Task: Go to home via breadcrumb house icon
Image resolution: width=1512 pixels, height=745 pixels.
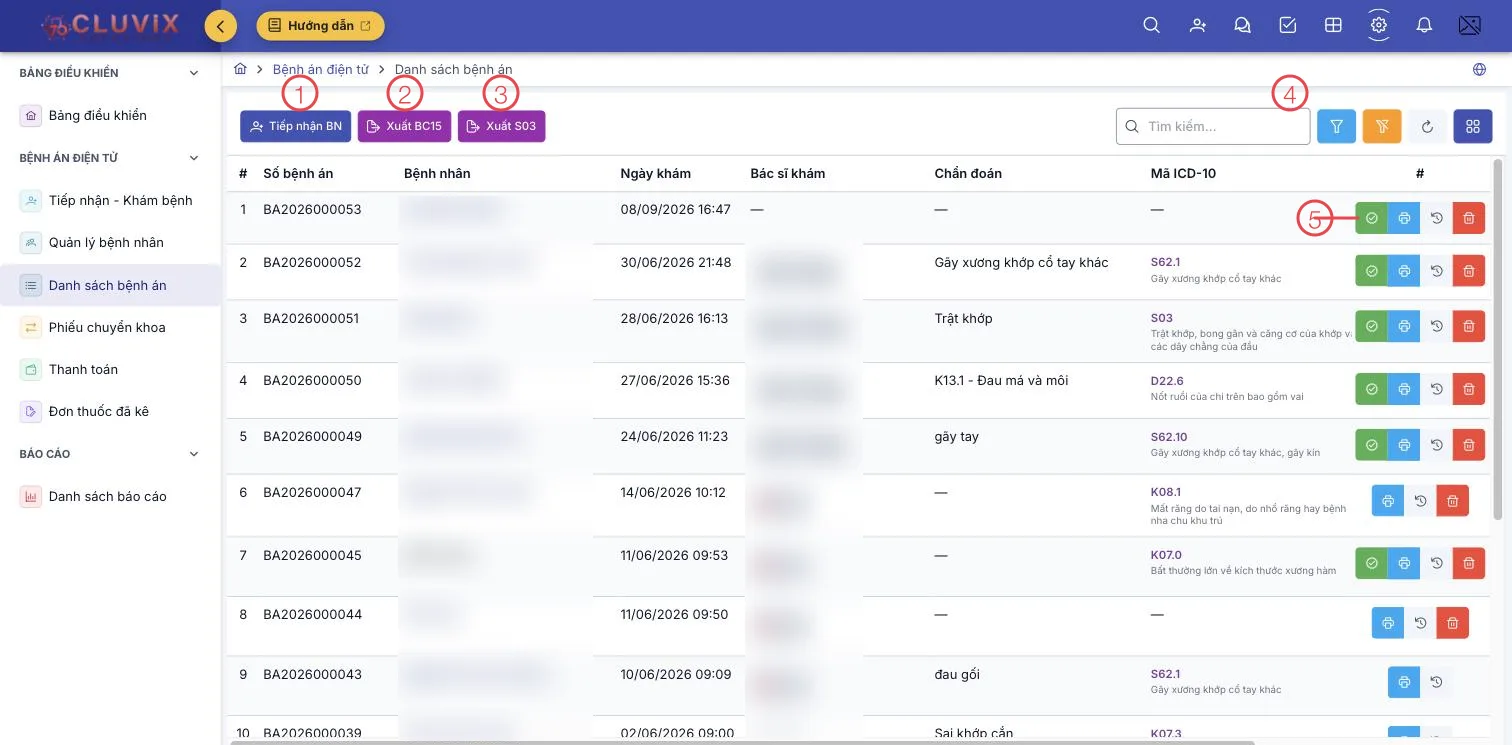Action: coord(240,69)
